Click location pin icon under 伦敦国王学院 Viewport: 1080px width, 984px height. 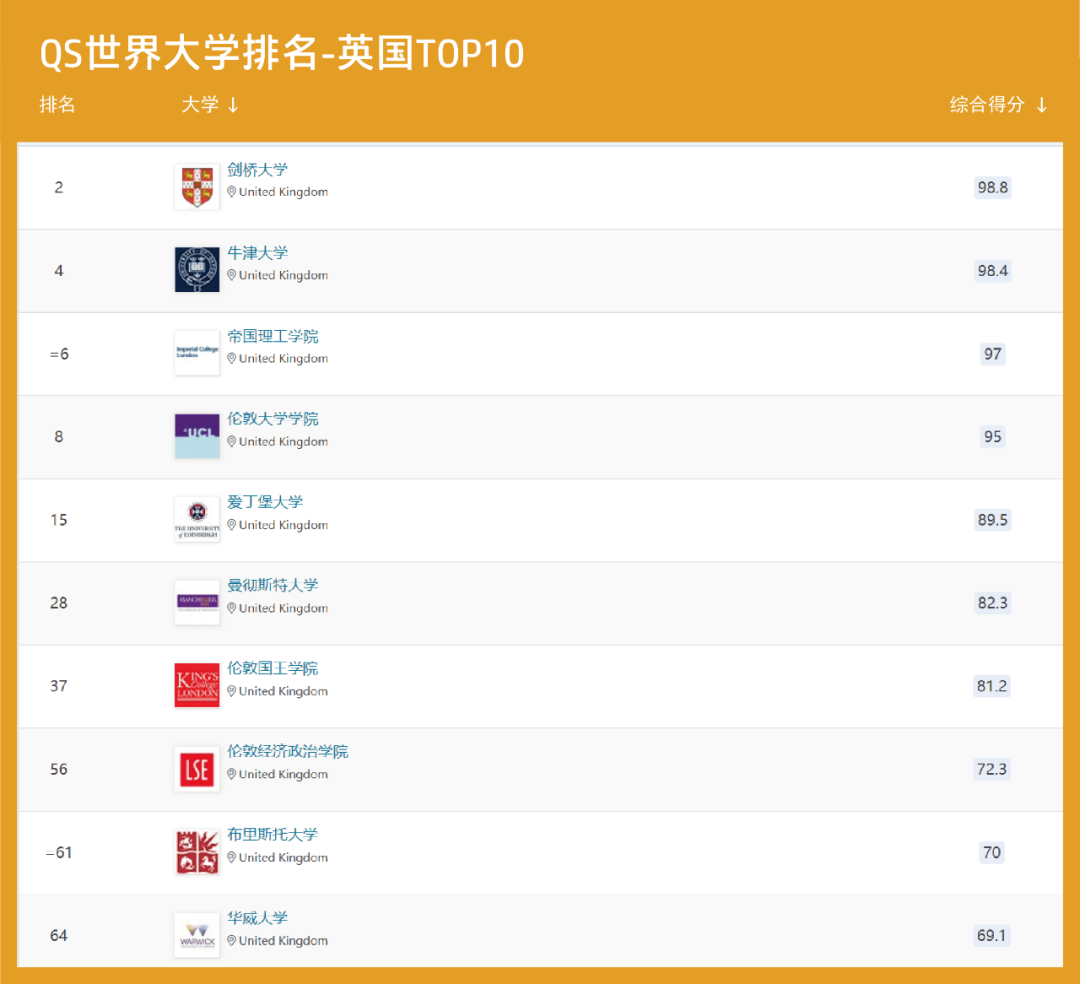[232, 691]
